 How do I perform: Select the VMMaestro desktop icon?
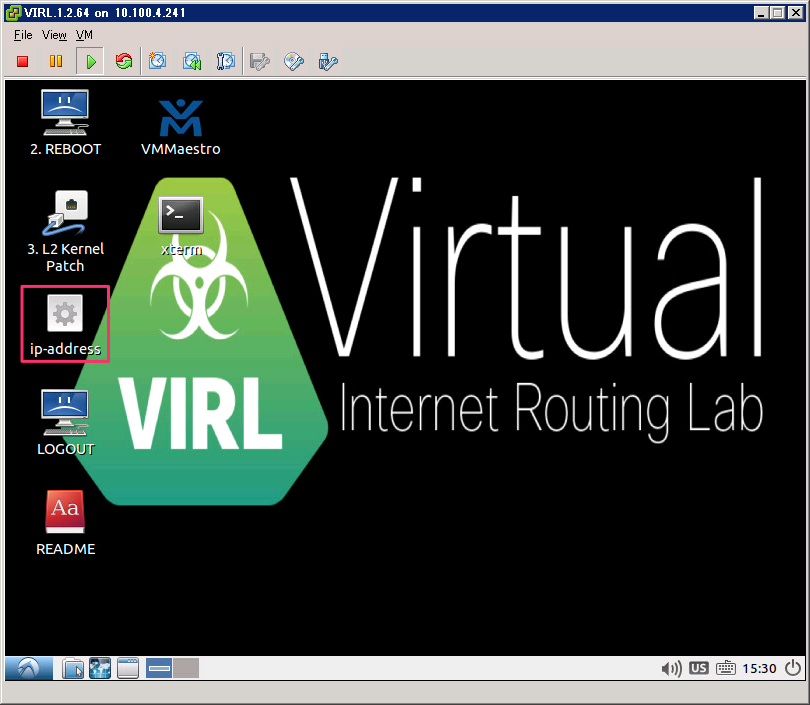click(x=180, y=127)
